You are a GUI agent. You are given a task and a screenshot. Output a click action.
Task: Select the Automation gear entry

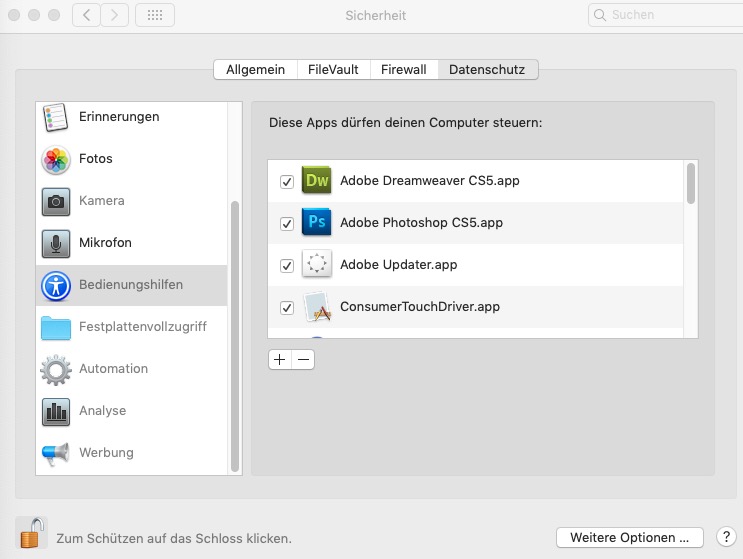point(132,369)
